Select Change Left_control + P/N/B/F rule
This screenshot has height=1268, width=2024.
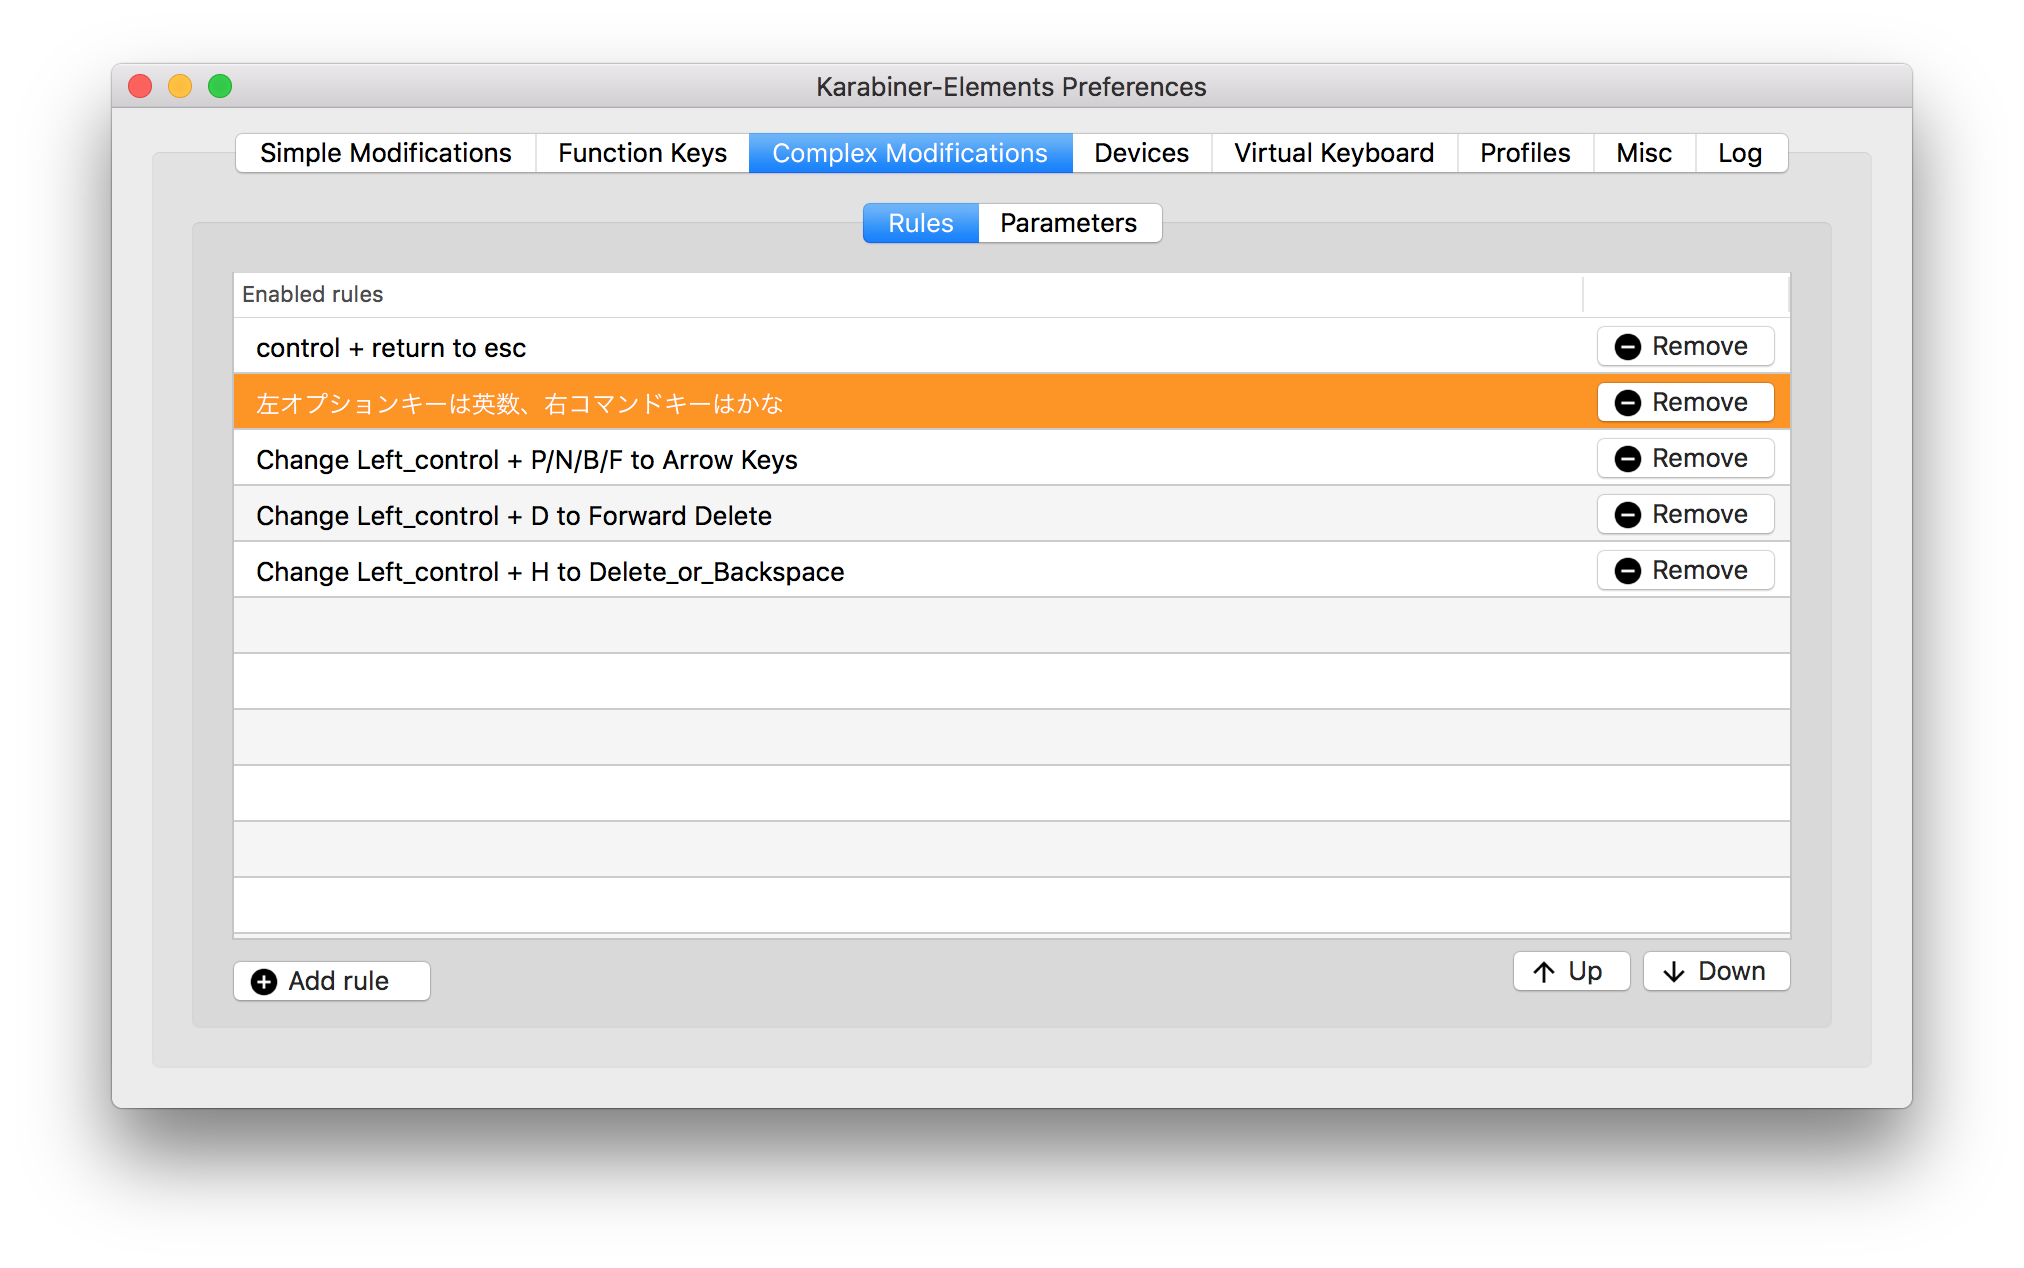pos(527,459)
